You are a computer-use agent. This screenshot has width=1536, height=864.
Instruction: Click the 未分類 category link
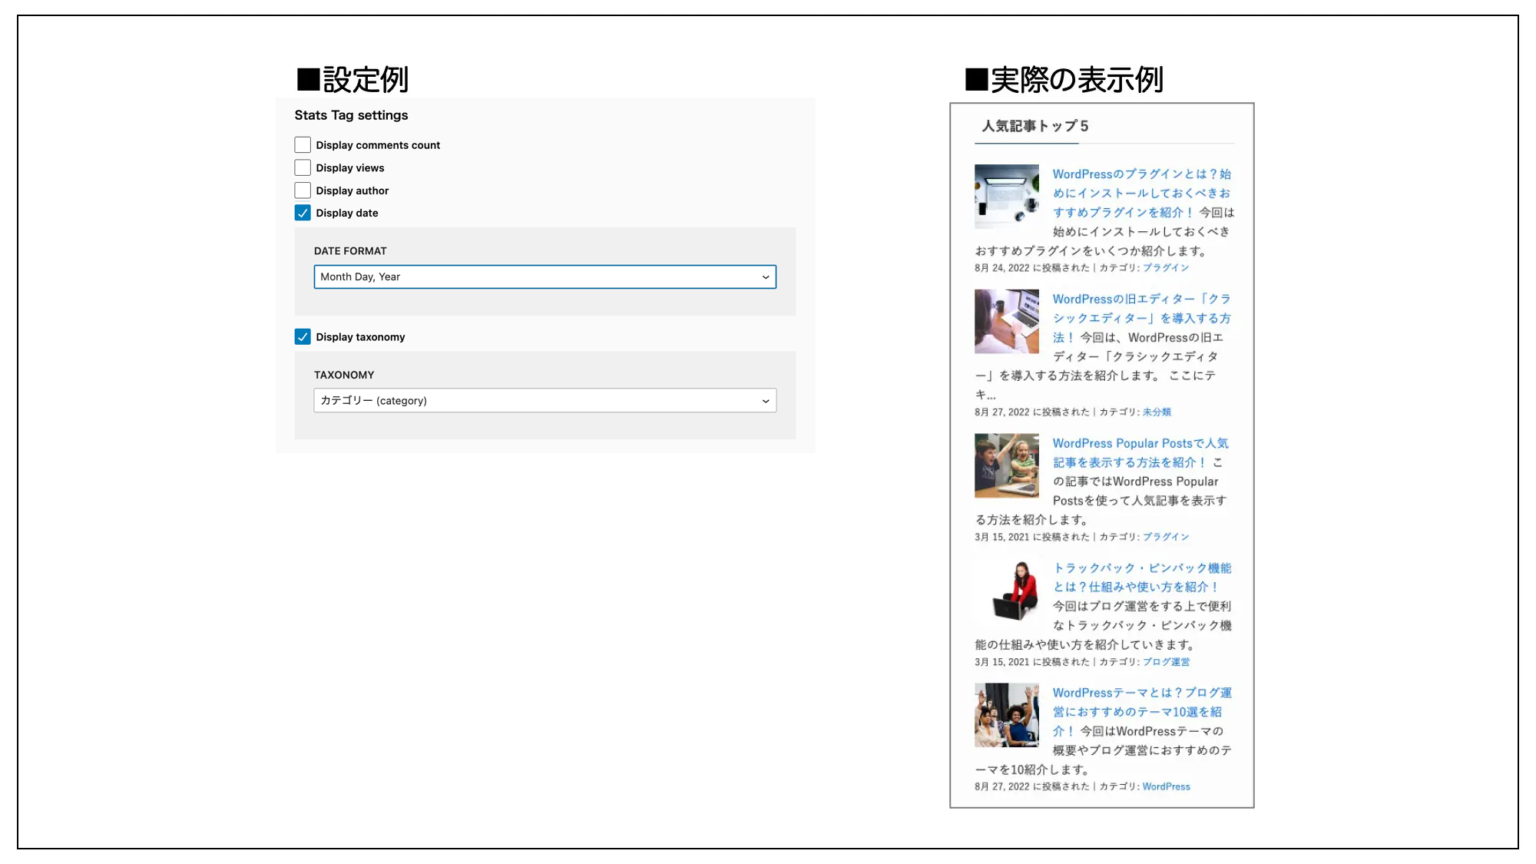tap(1156, 412)
